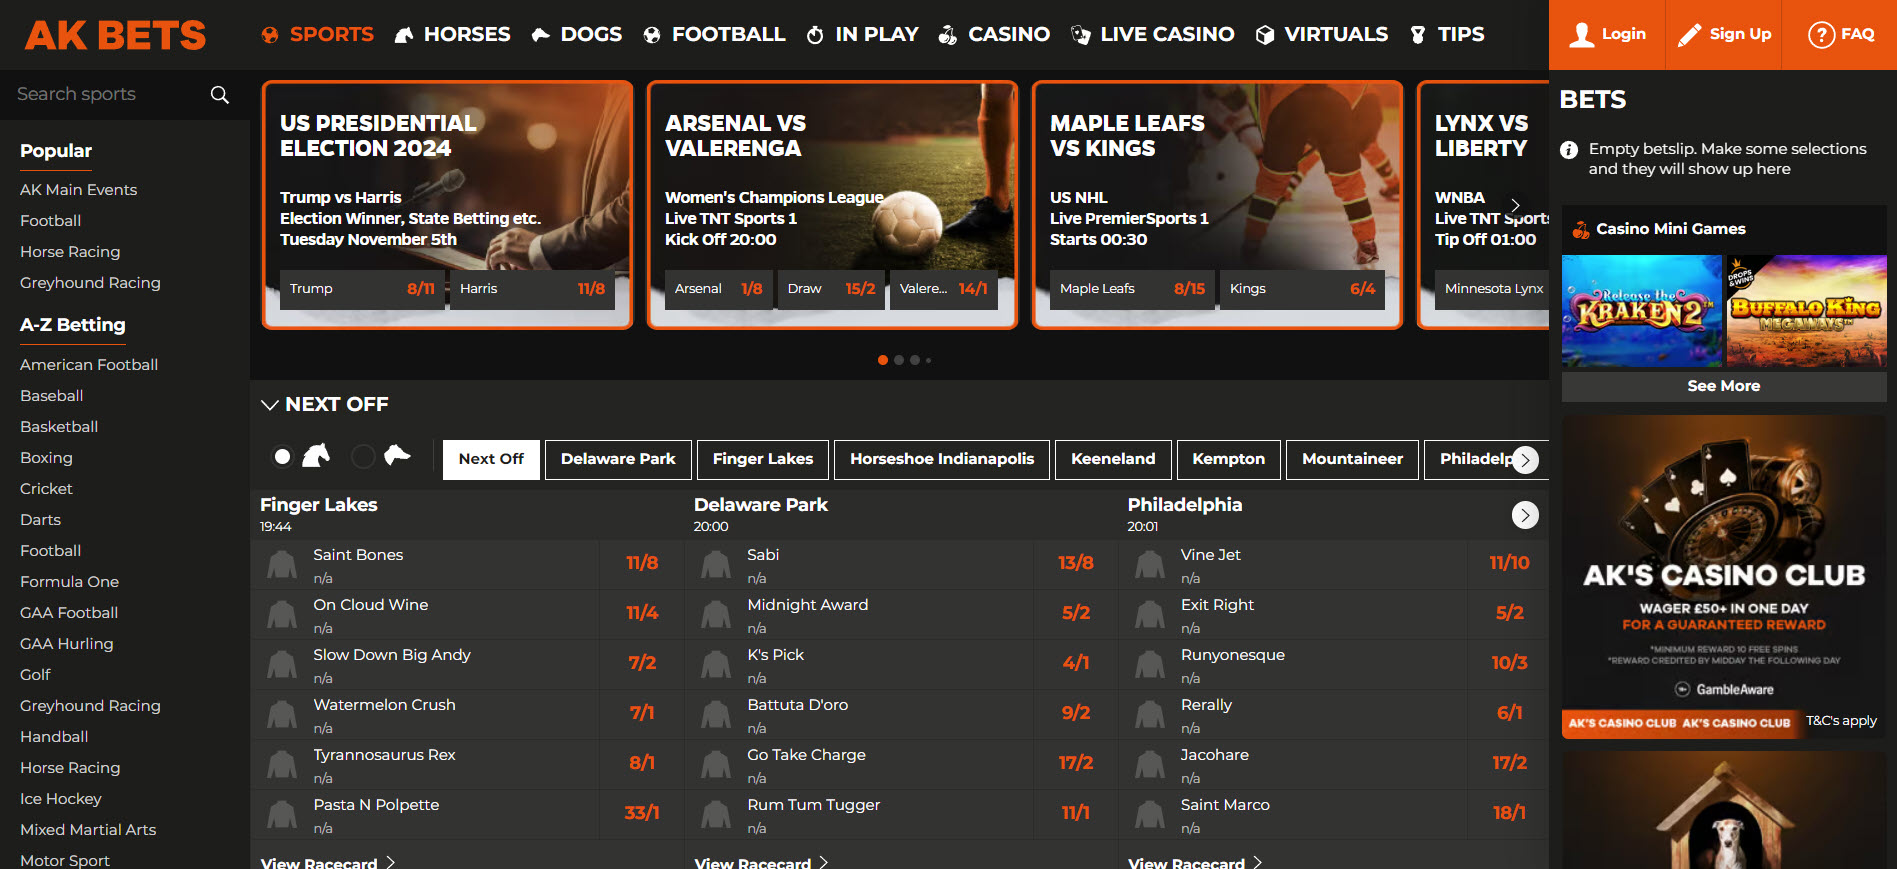This screenshot has width=1897, height=869.
Task: Click the betslip info icon
Action: pyautogui.click(x=1569, y=150)
